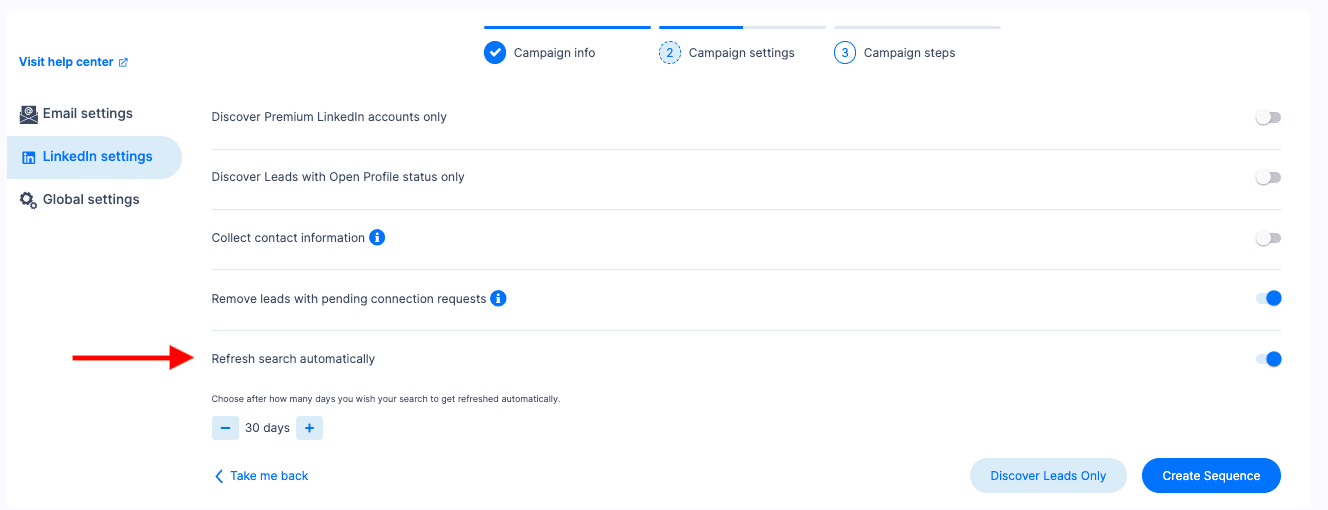Click the Campaign info checkmark step icon

click(495, 52)
